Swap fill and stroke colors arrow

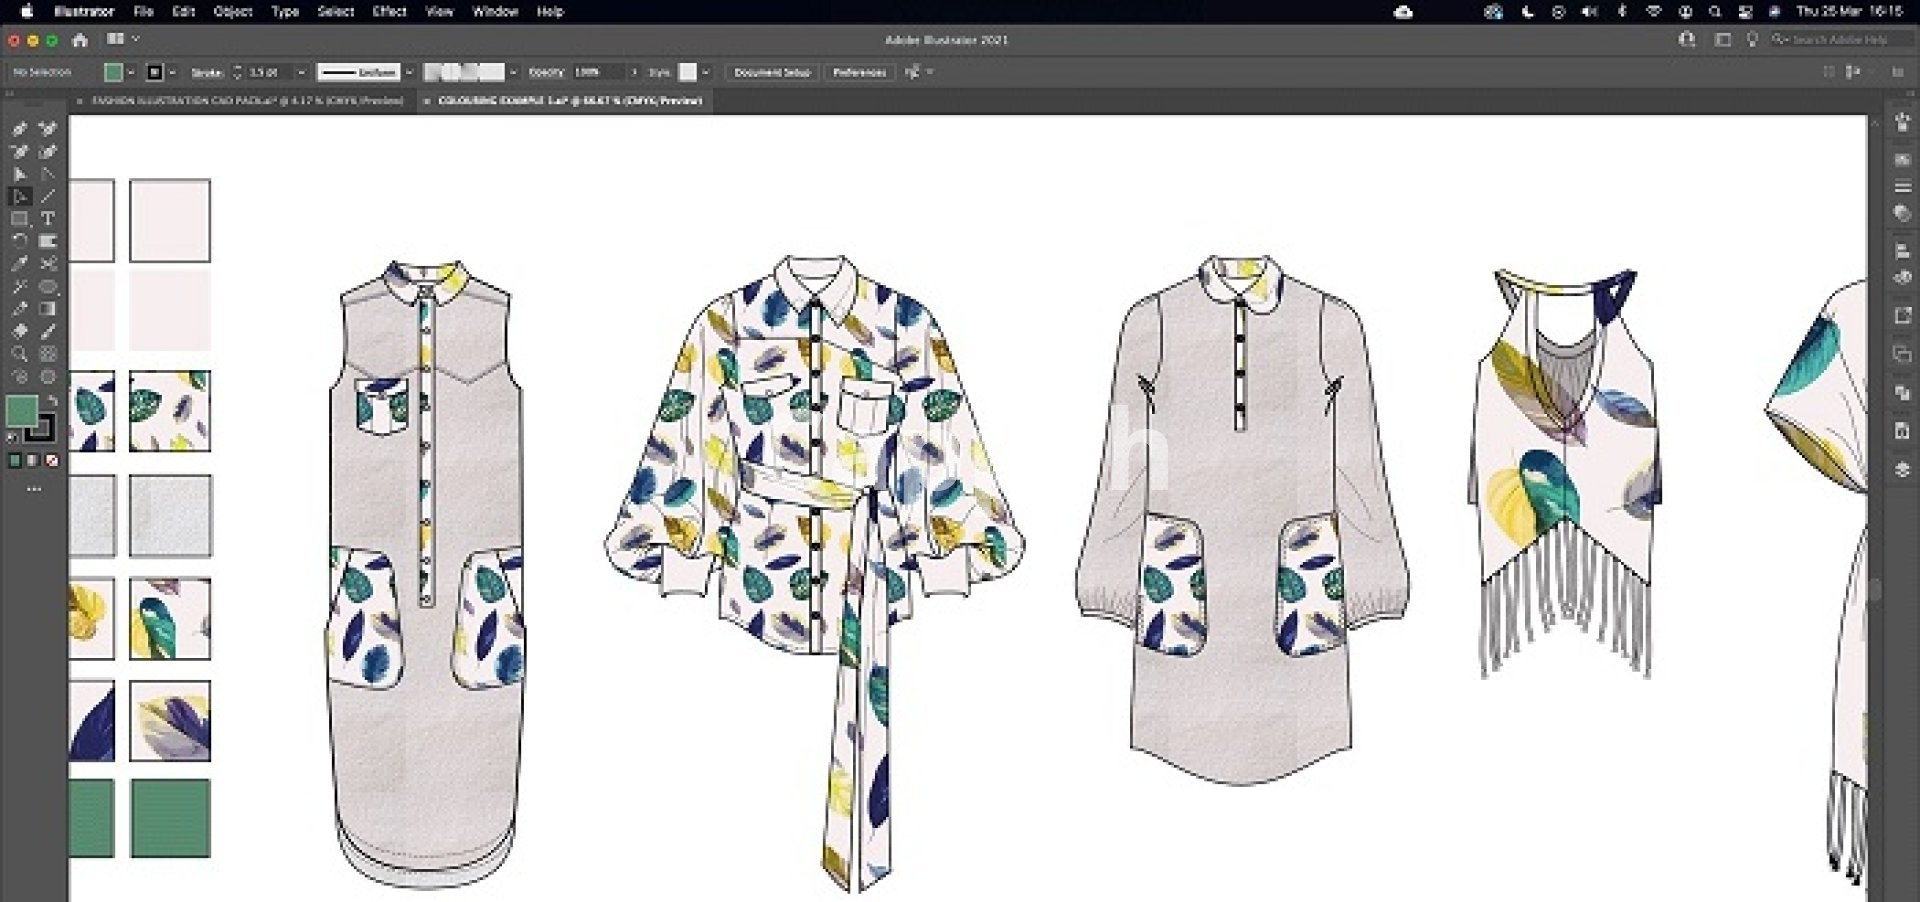[52, 400]
